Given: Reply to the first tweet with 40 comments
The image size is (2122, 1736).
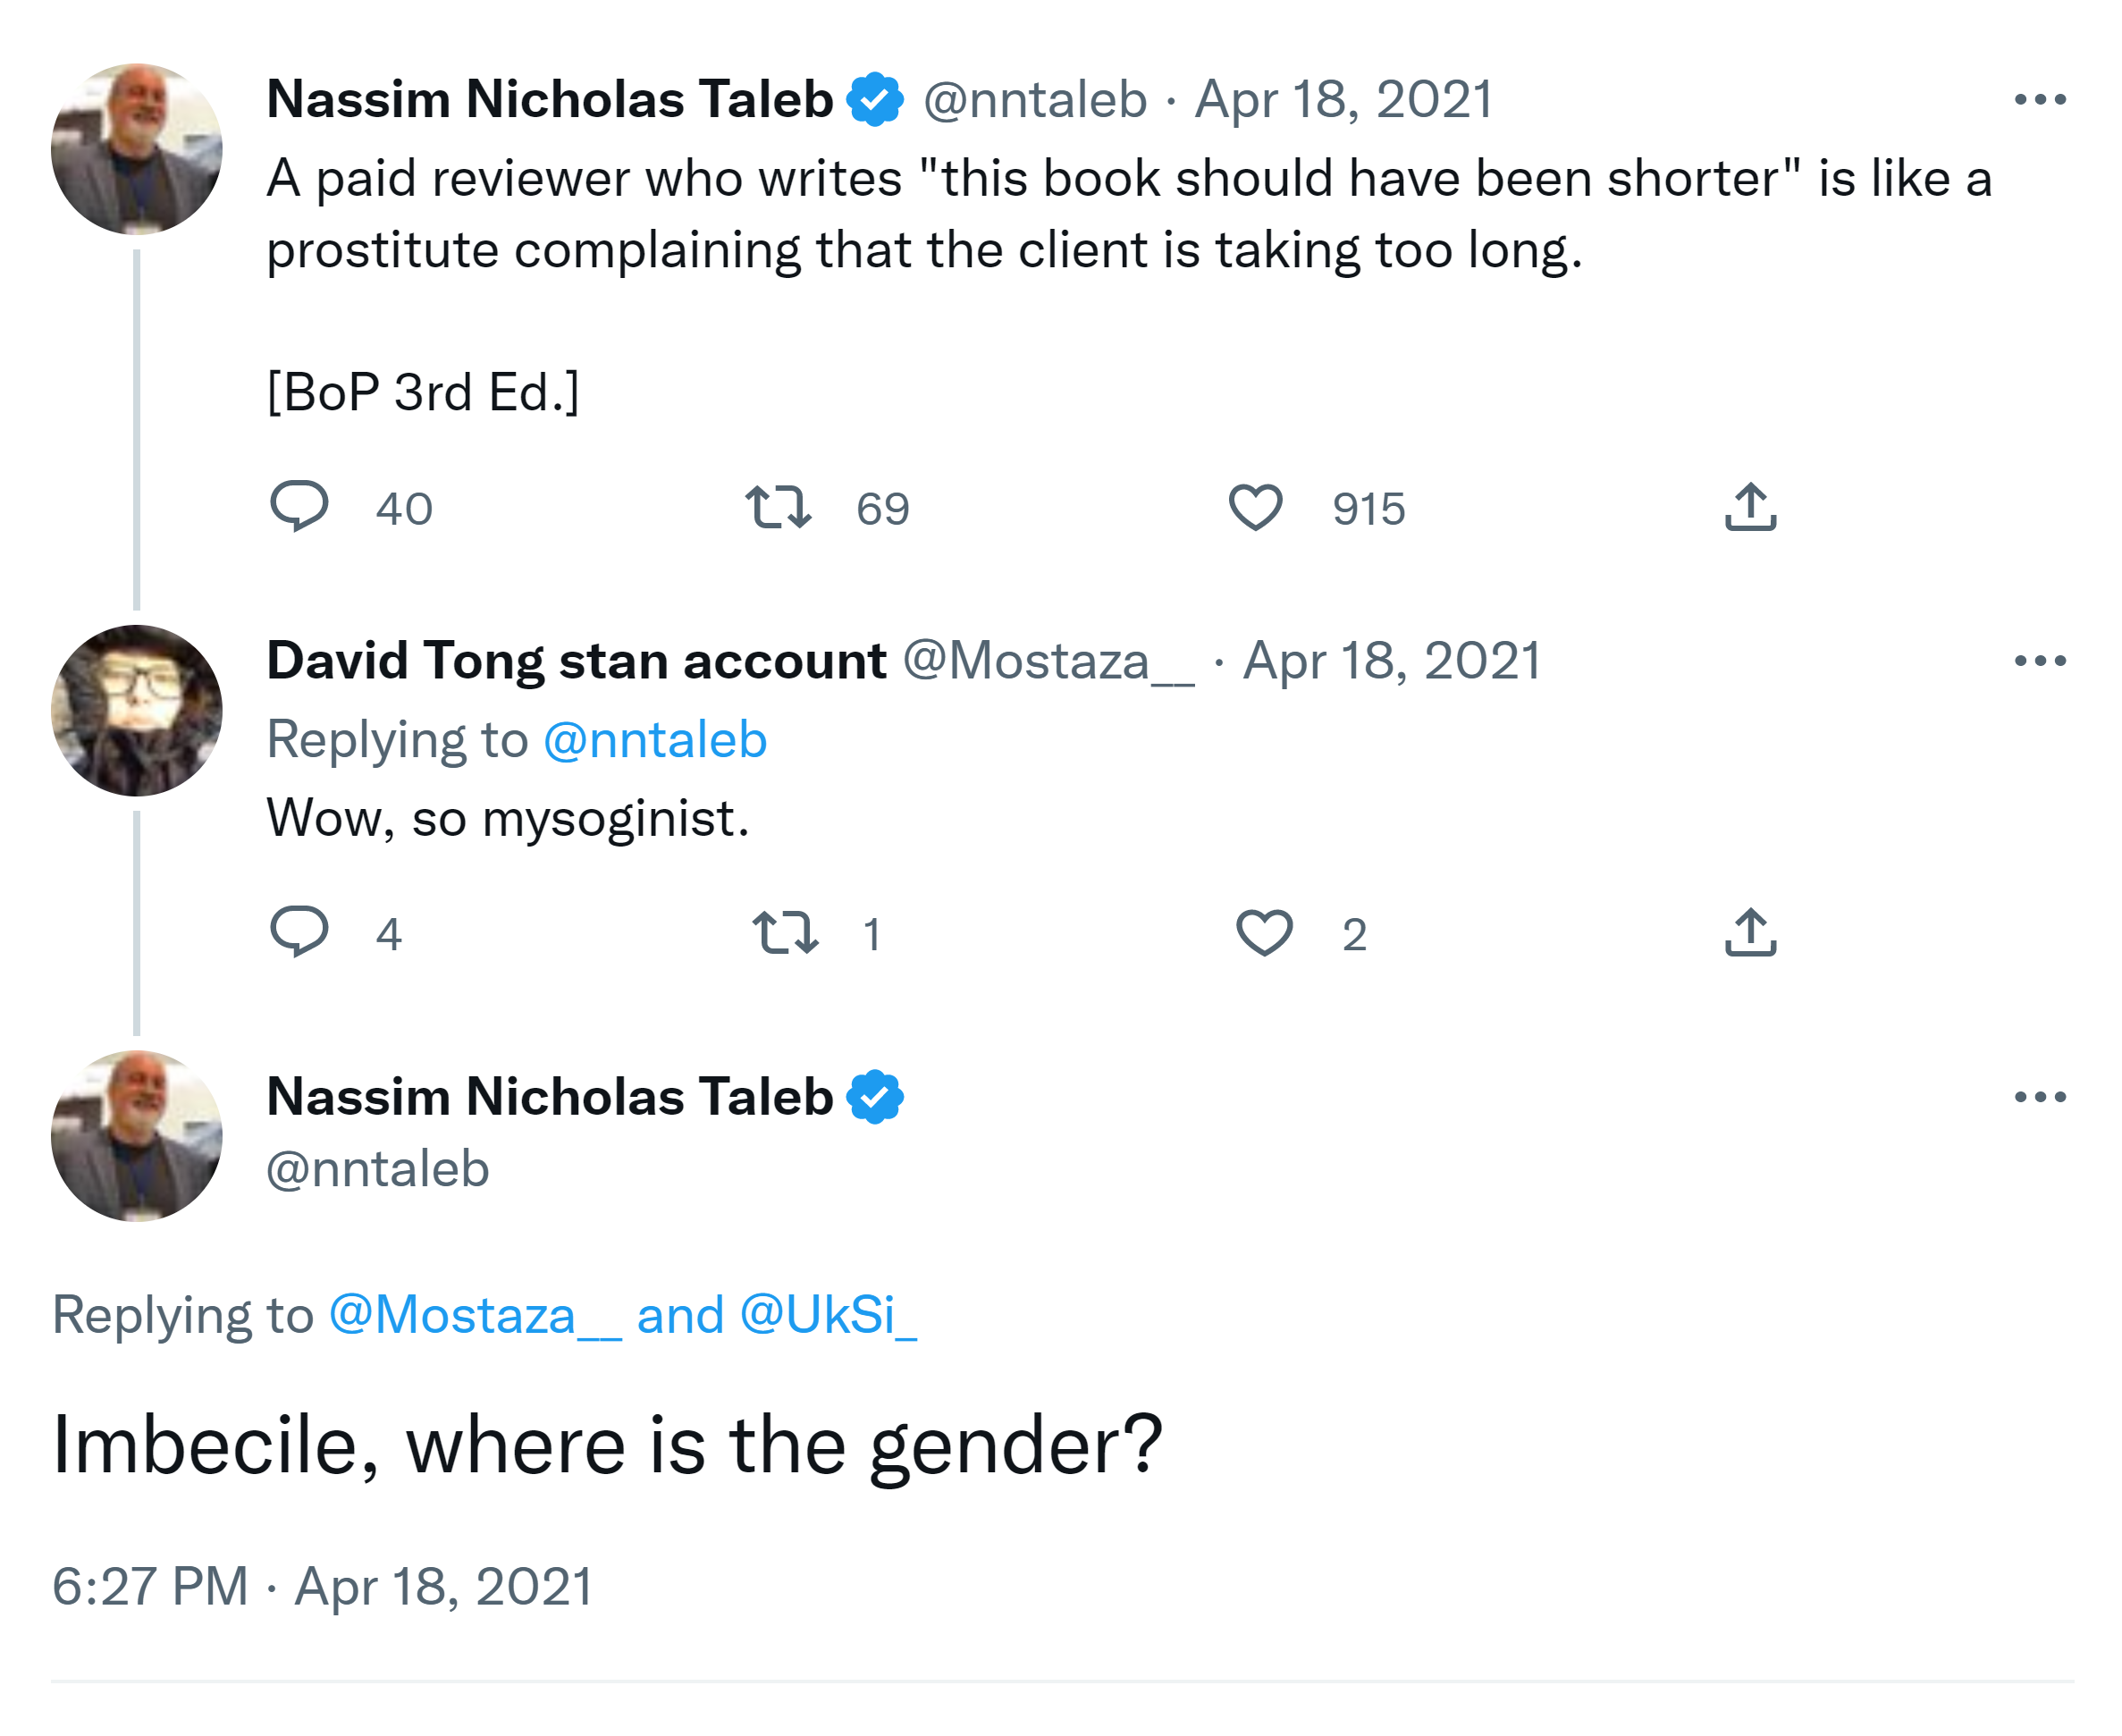Looking at the screenshot, I should point(299,506).
